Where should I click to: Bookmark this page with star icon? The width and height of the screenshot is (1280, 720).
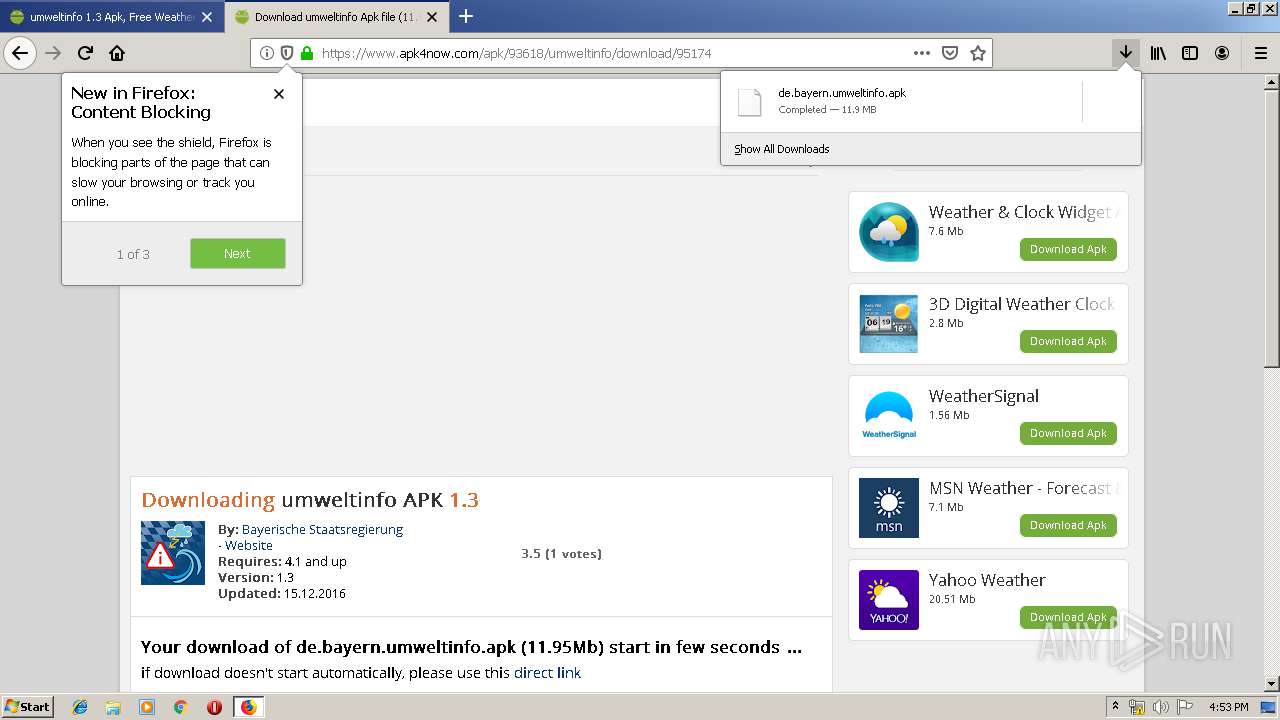(x=978, y=53)
